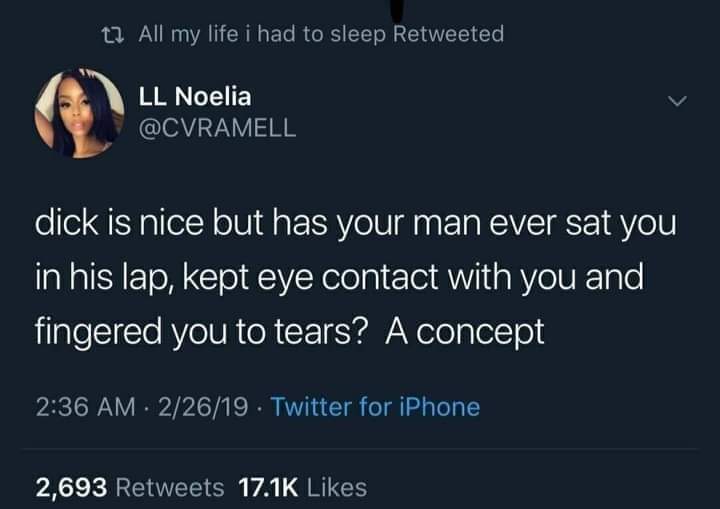The width and height of the screenshot is (720, 509).
Task: Click the "Retweets" label
Action: [170, 488]
